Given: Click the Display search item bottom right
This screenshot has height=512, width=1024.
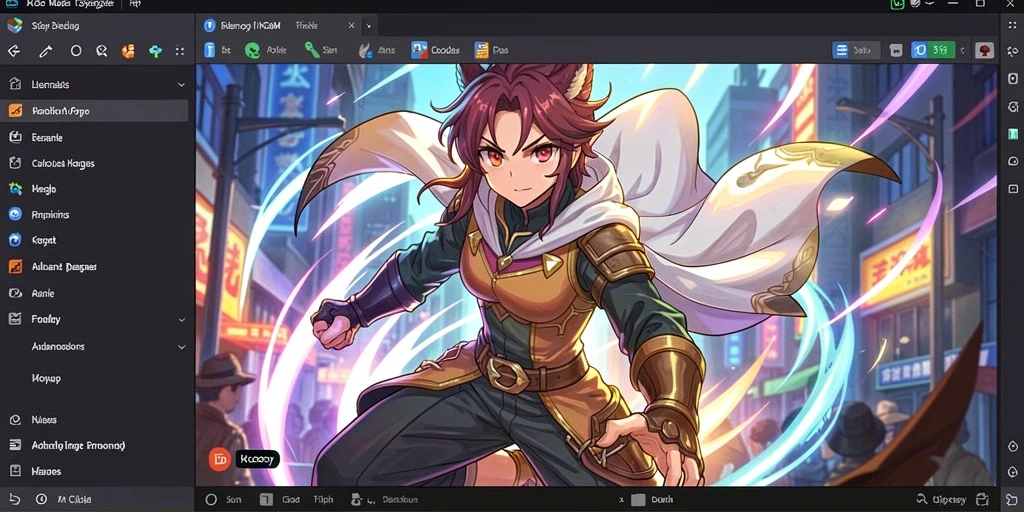Looking at the screenshot, I should (x=940, y=500).
